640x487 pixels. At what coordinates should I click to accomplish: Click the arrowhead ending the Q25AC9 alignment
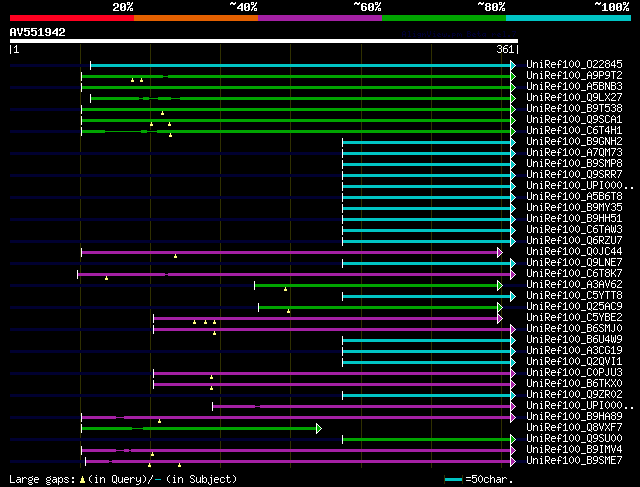click(499, 307)
